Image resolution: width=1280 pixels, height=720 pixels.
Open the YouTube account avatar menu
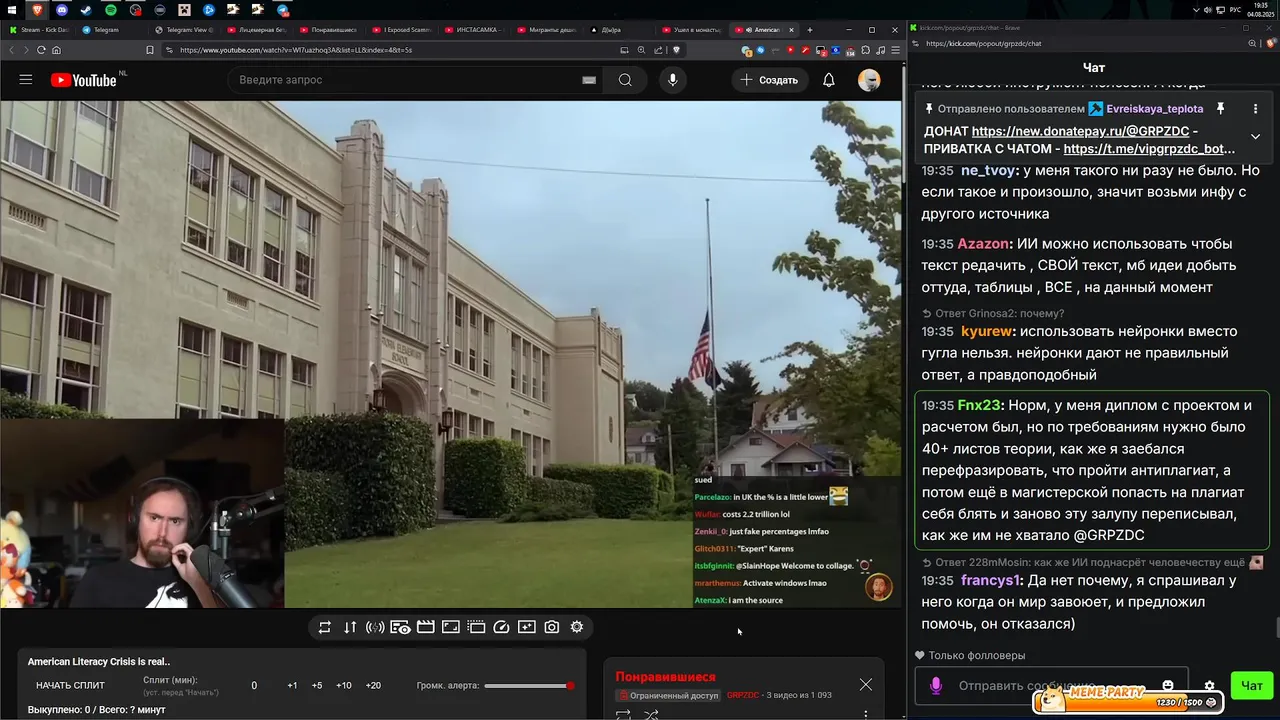pos(869,80)
